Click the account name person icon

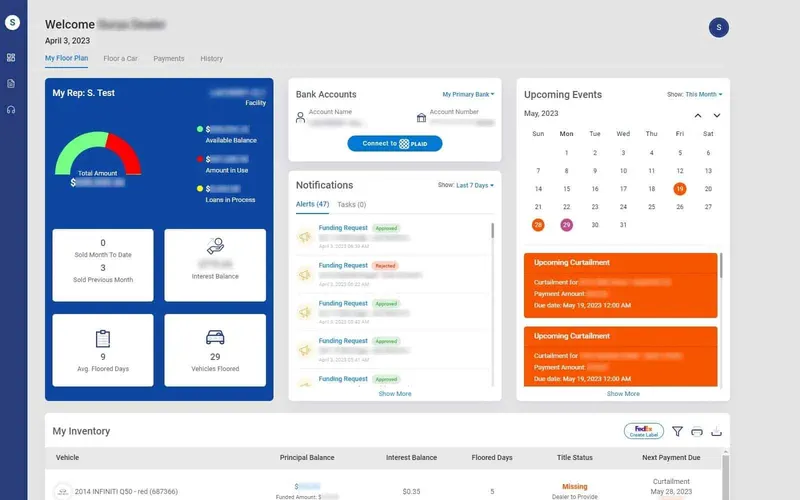[301, 117]
